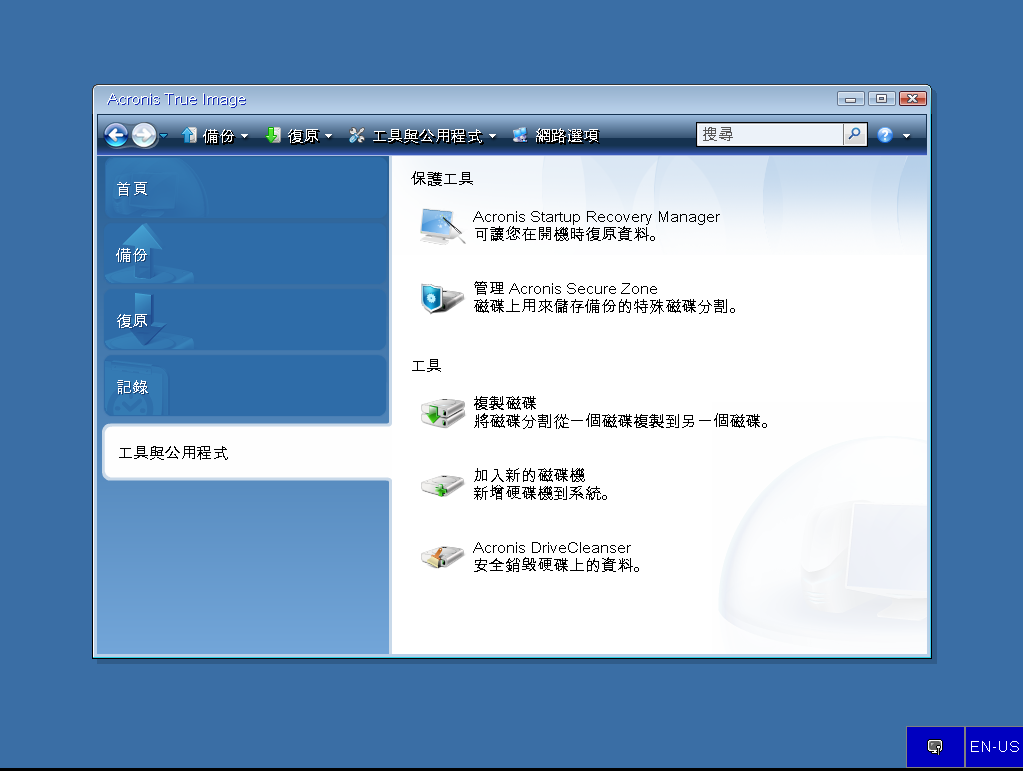Expand the 復原 toolbar dropdown arrow
This screenshot has height=771, width=1023.
tap(329, 136)
